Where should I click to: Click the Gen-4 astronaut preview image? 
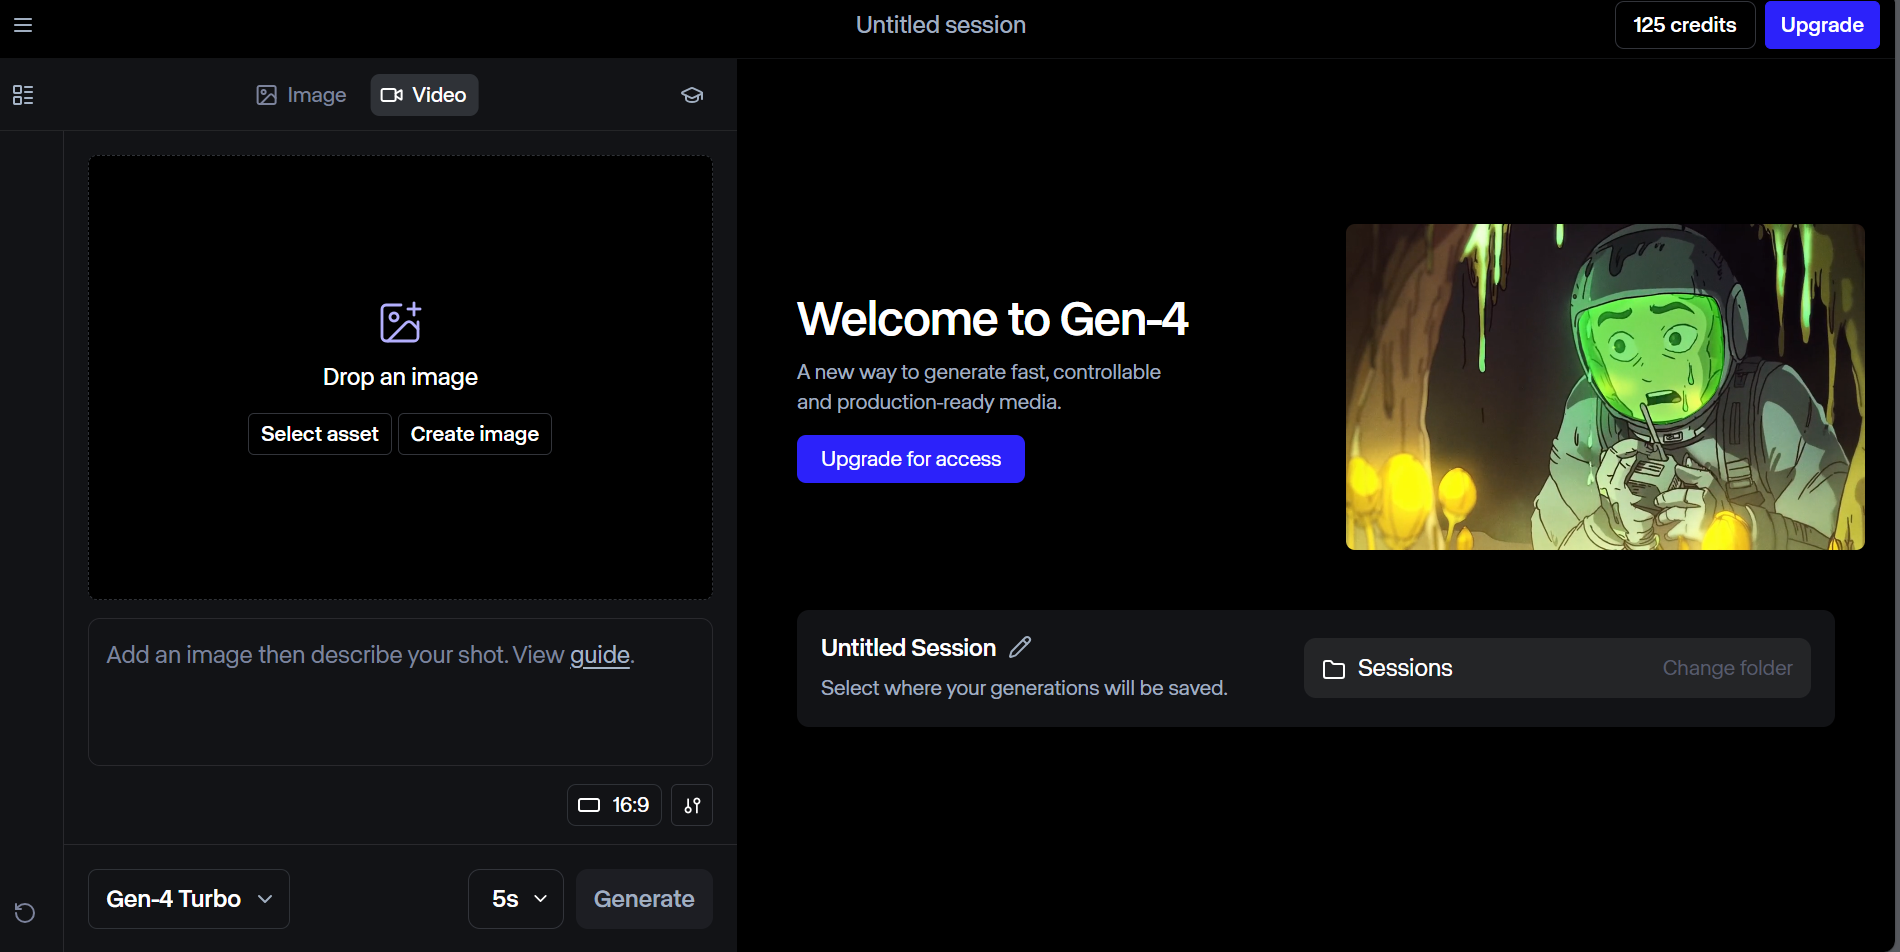pos(1605,387)
